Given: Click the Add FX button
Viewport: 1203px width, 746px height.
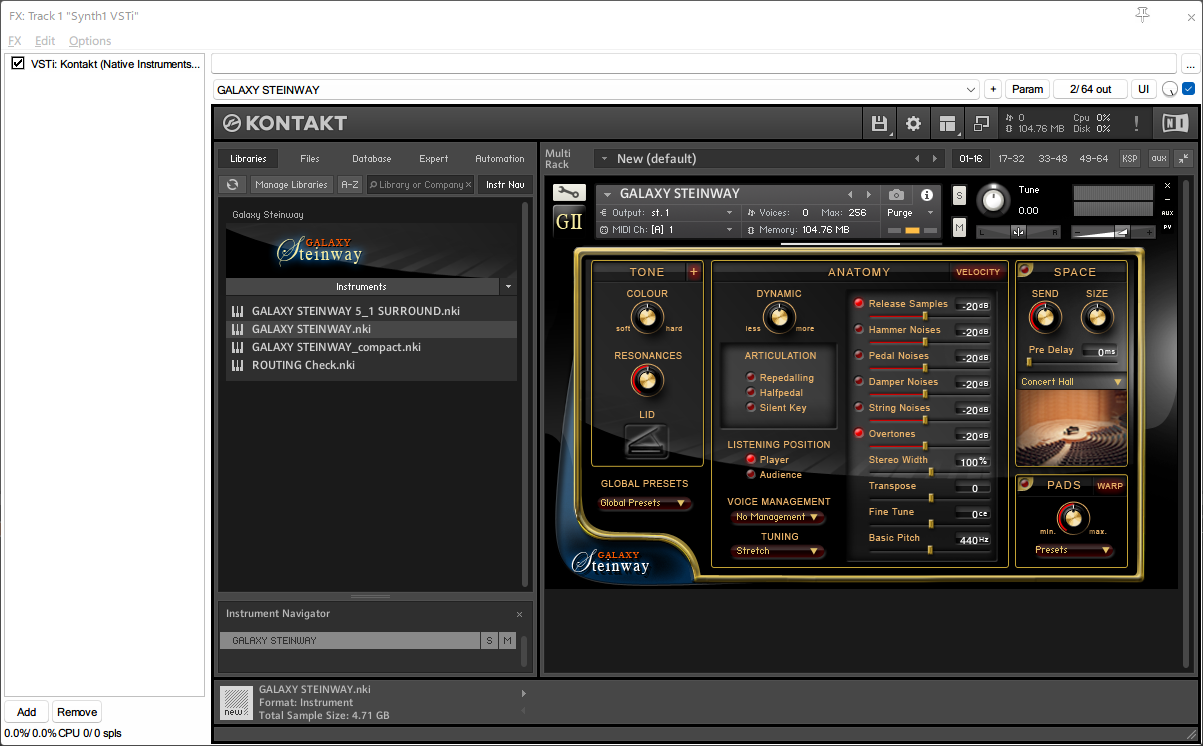Looking at the screenshot, I should (27, 712).
